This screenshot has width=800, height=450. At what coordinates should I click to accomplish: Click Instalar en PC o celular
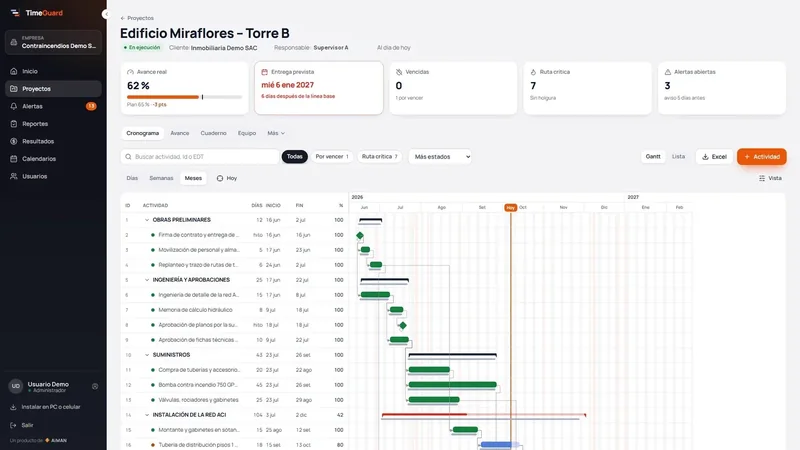click(45, 407)
